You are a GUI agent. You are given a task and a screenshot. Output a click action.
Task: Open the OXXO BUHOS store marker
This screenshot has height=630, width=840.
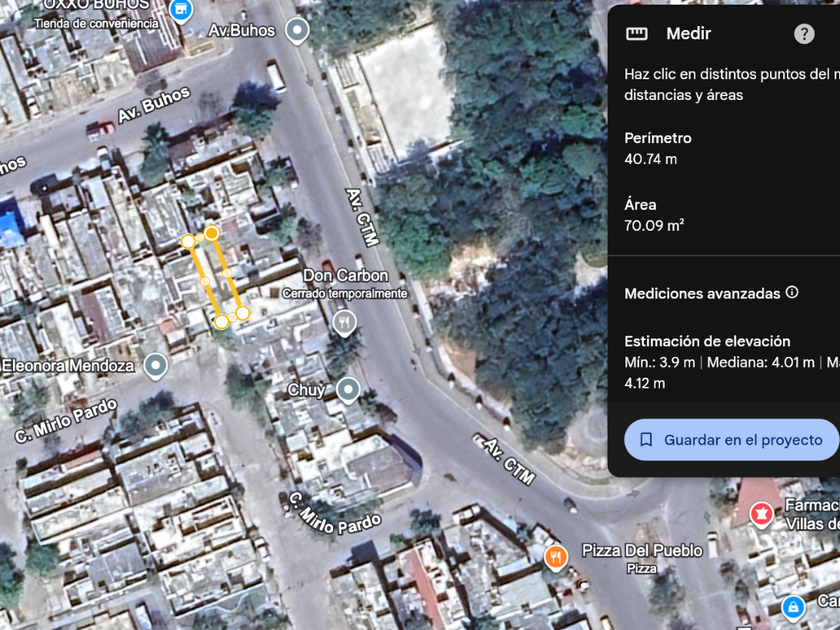181,10
